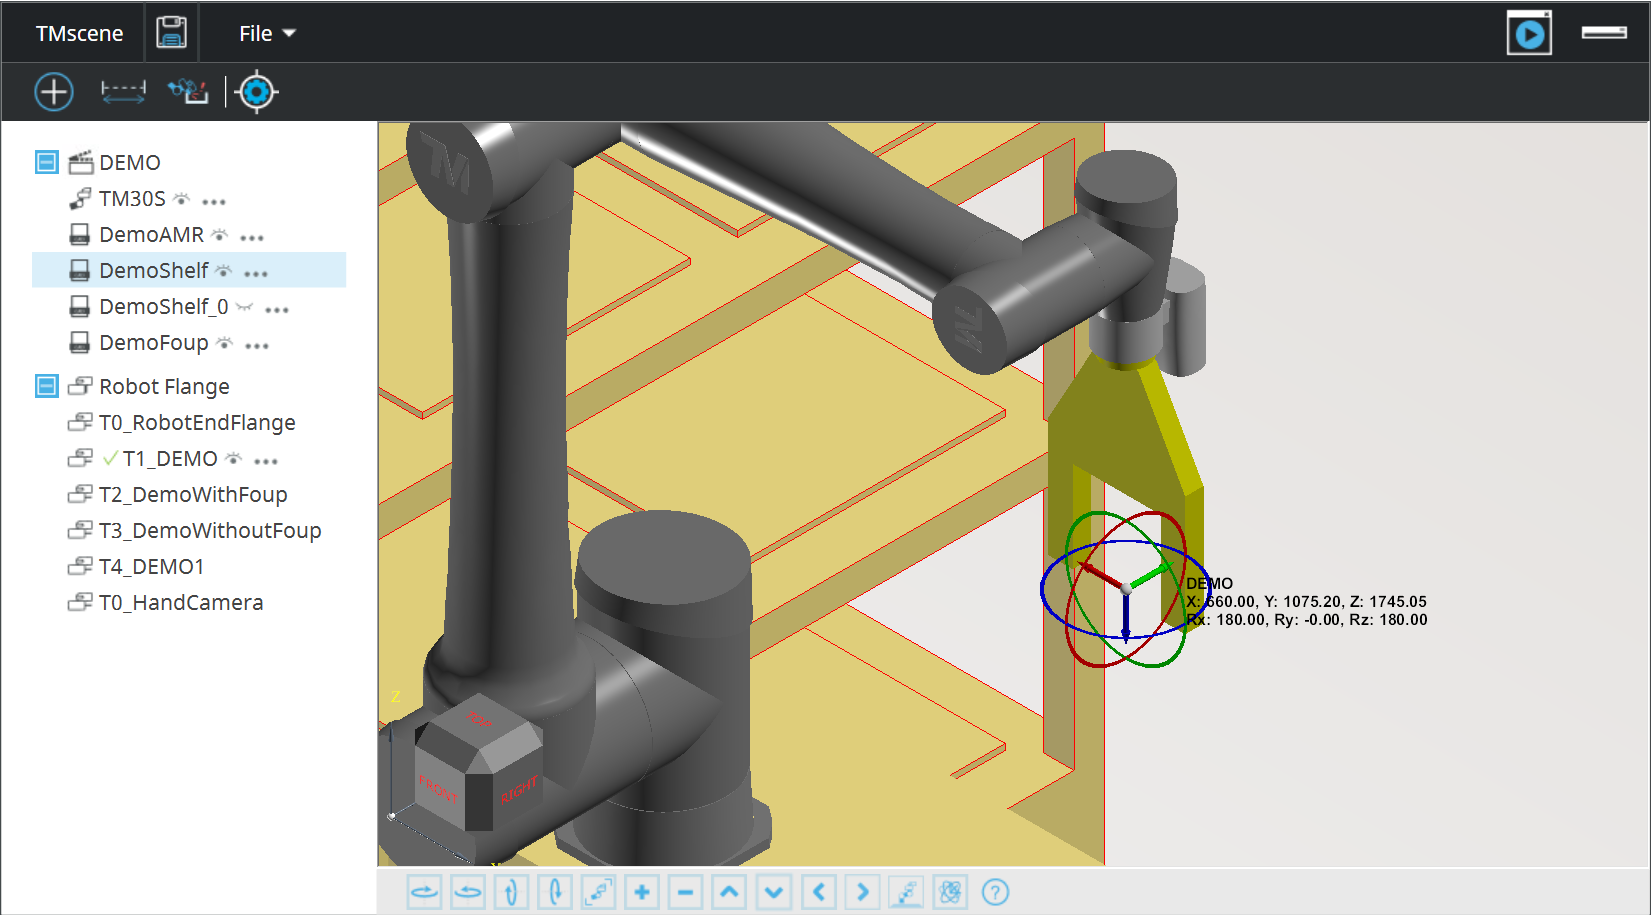
Task: Click the target gear settings icon
Action: click(257, 92)
